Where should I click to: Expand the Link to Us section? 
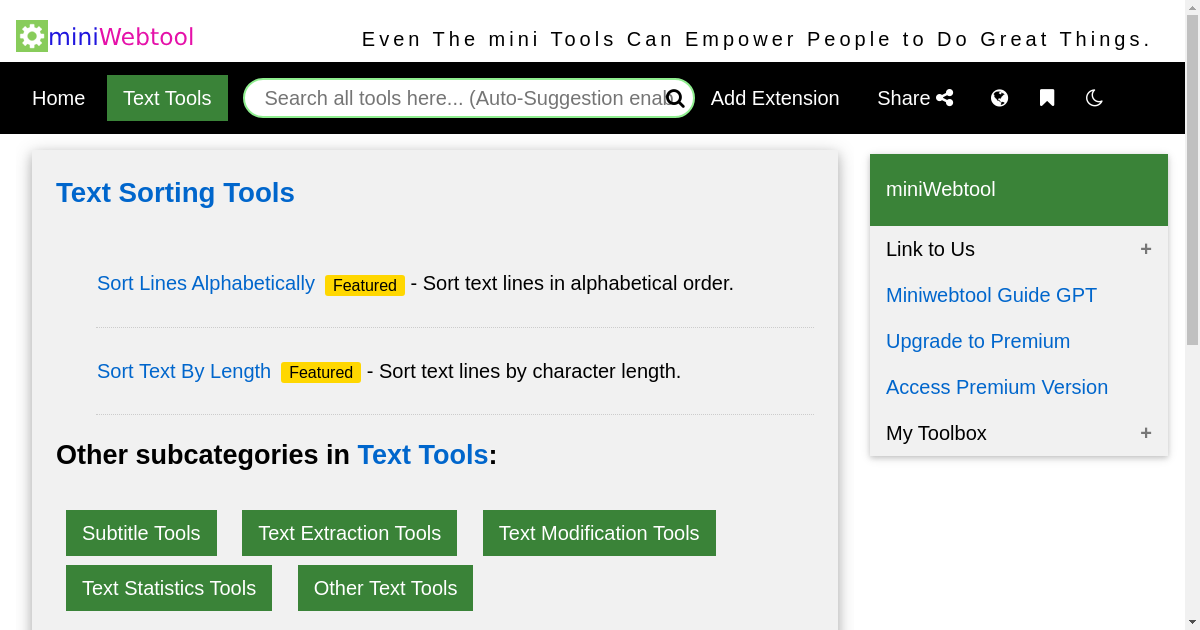click(x=1146, y=249)
